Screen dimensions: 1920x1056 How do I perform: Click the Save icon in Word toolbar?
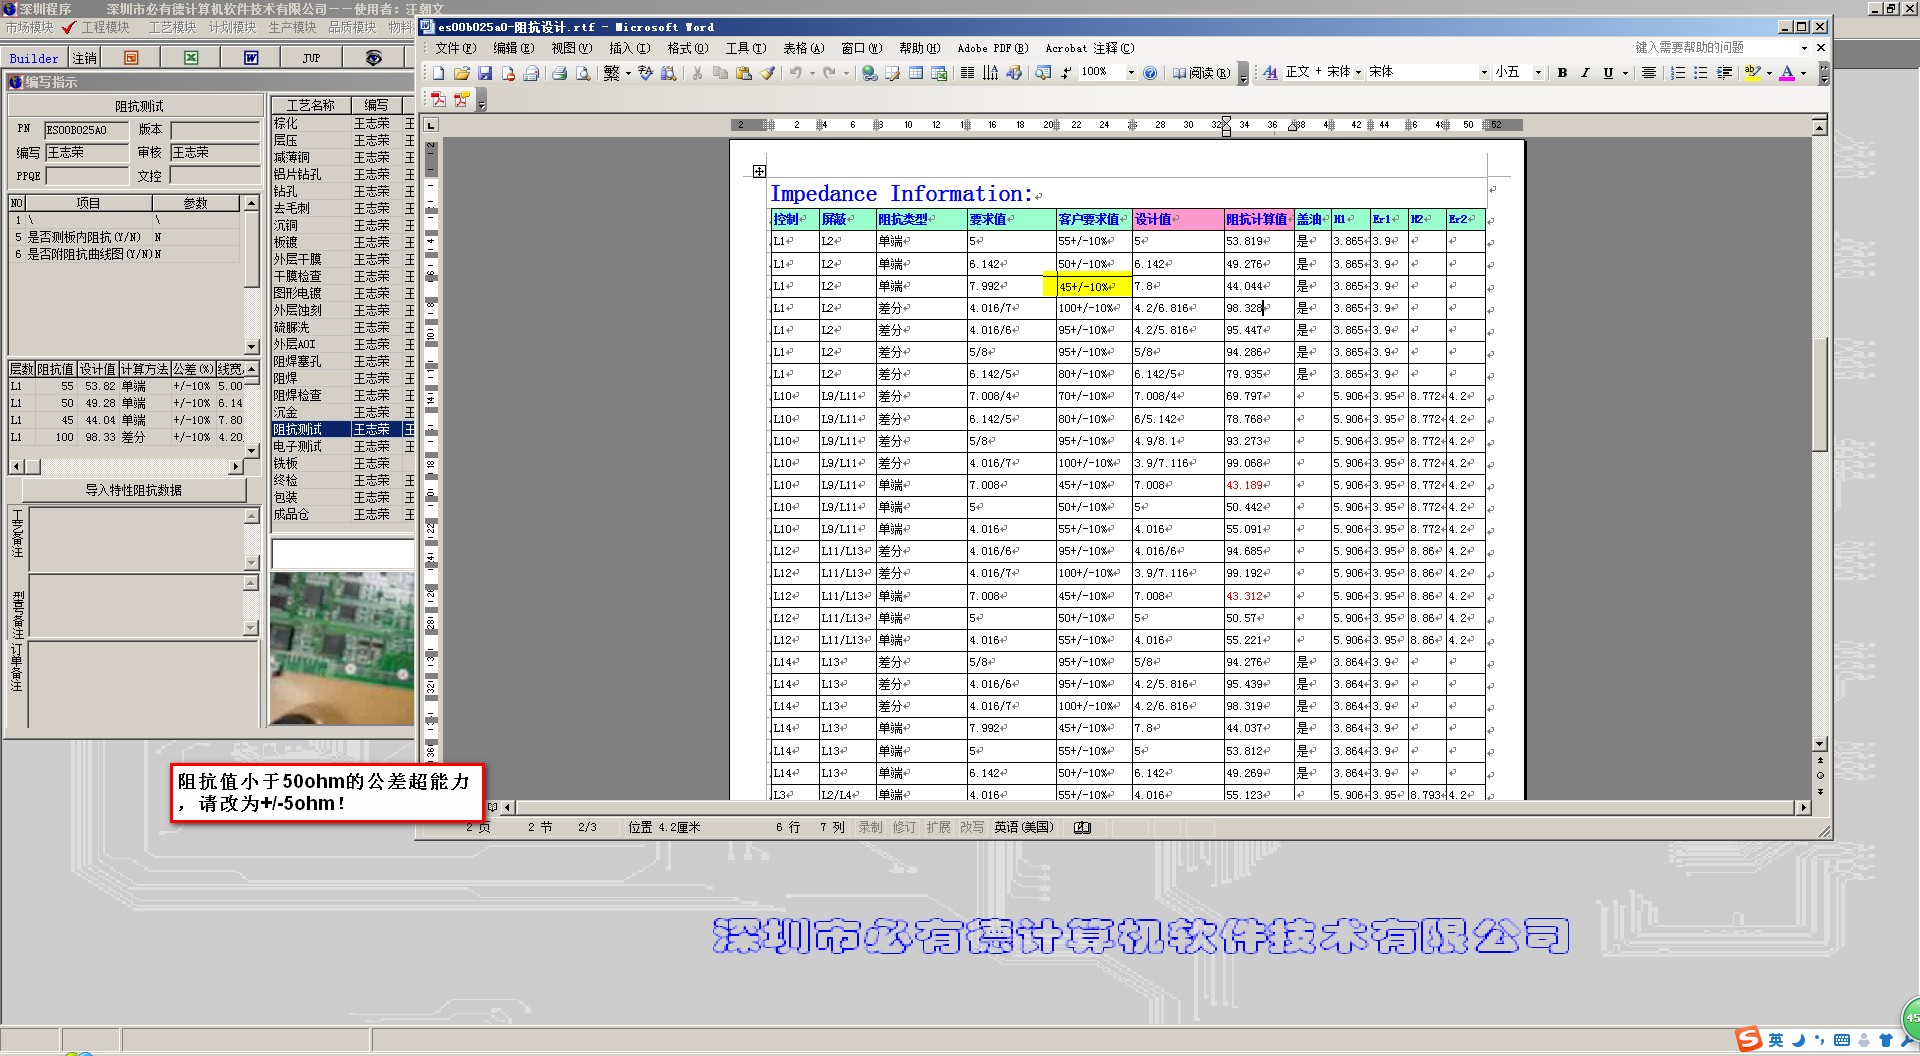coord(485,73)
